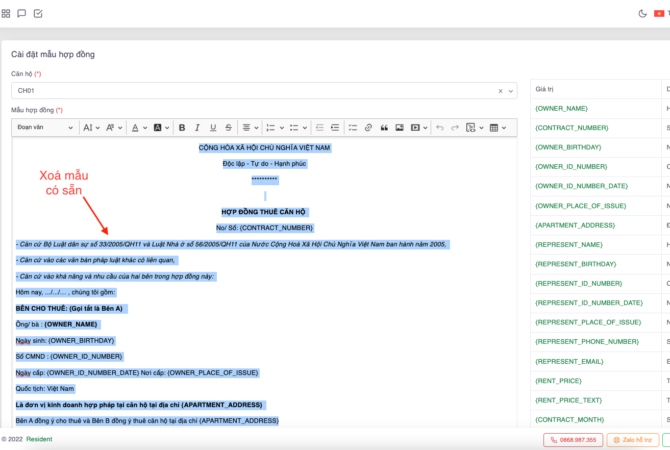The image size is (670, 450).
Task: Open the Đoạn văn paragraph style dropdown
Action: 45,128
